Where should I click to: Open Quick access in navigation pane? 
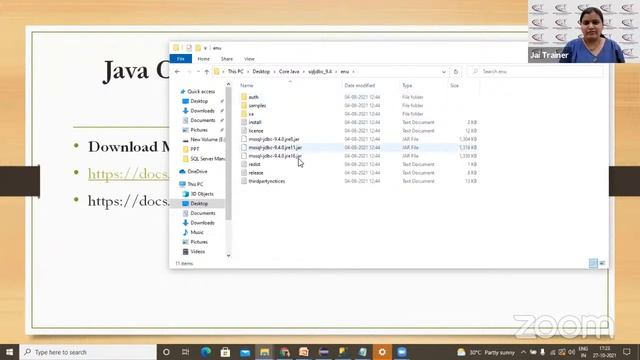[201, 91]
